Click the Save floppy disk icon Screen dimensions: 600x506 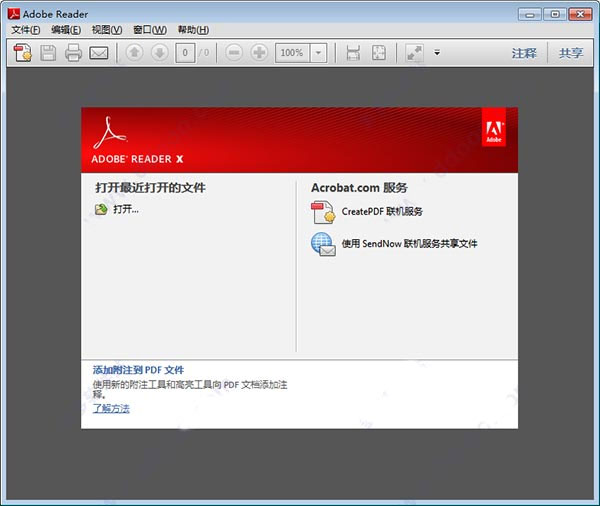point(48,53)
